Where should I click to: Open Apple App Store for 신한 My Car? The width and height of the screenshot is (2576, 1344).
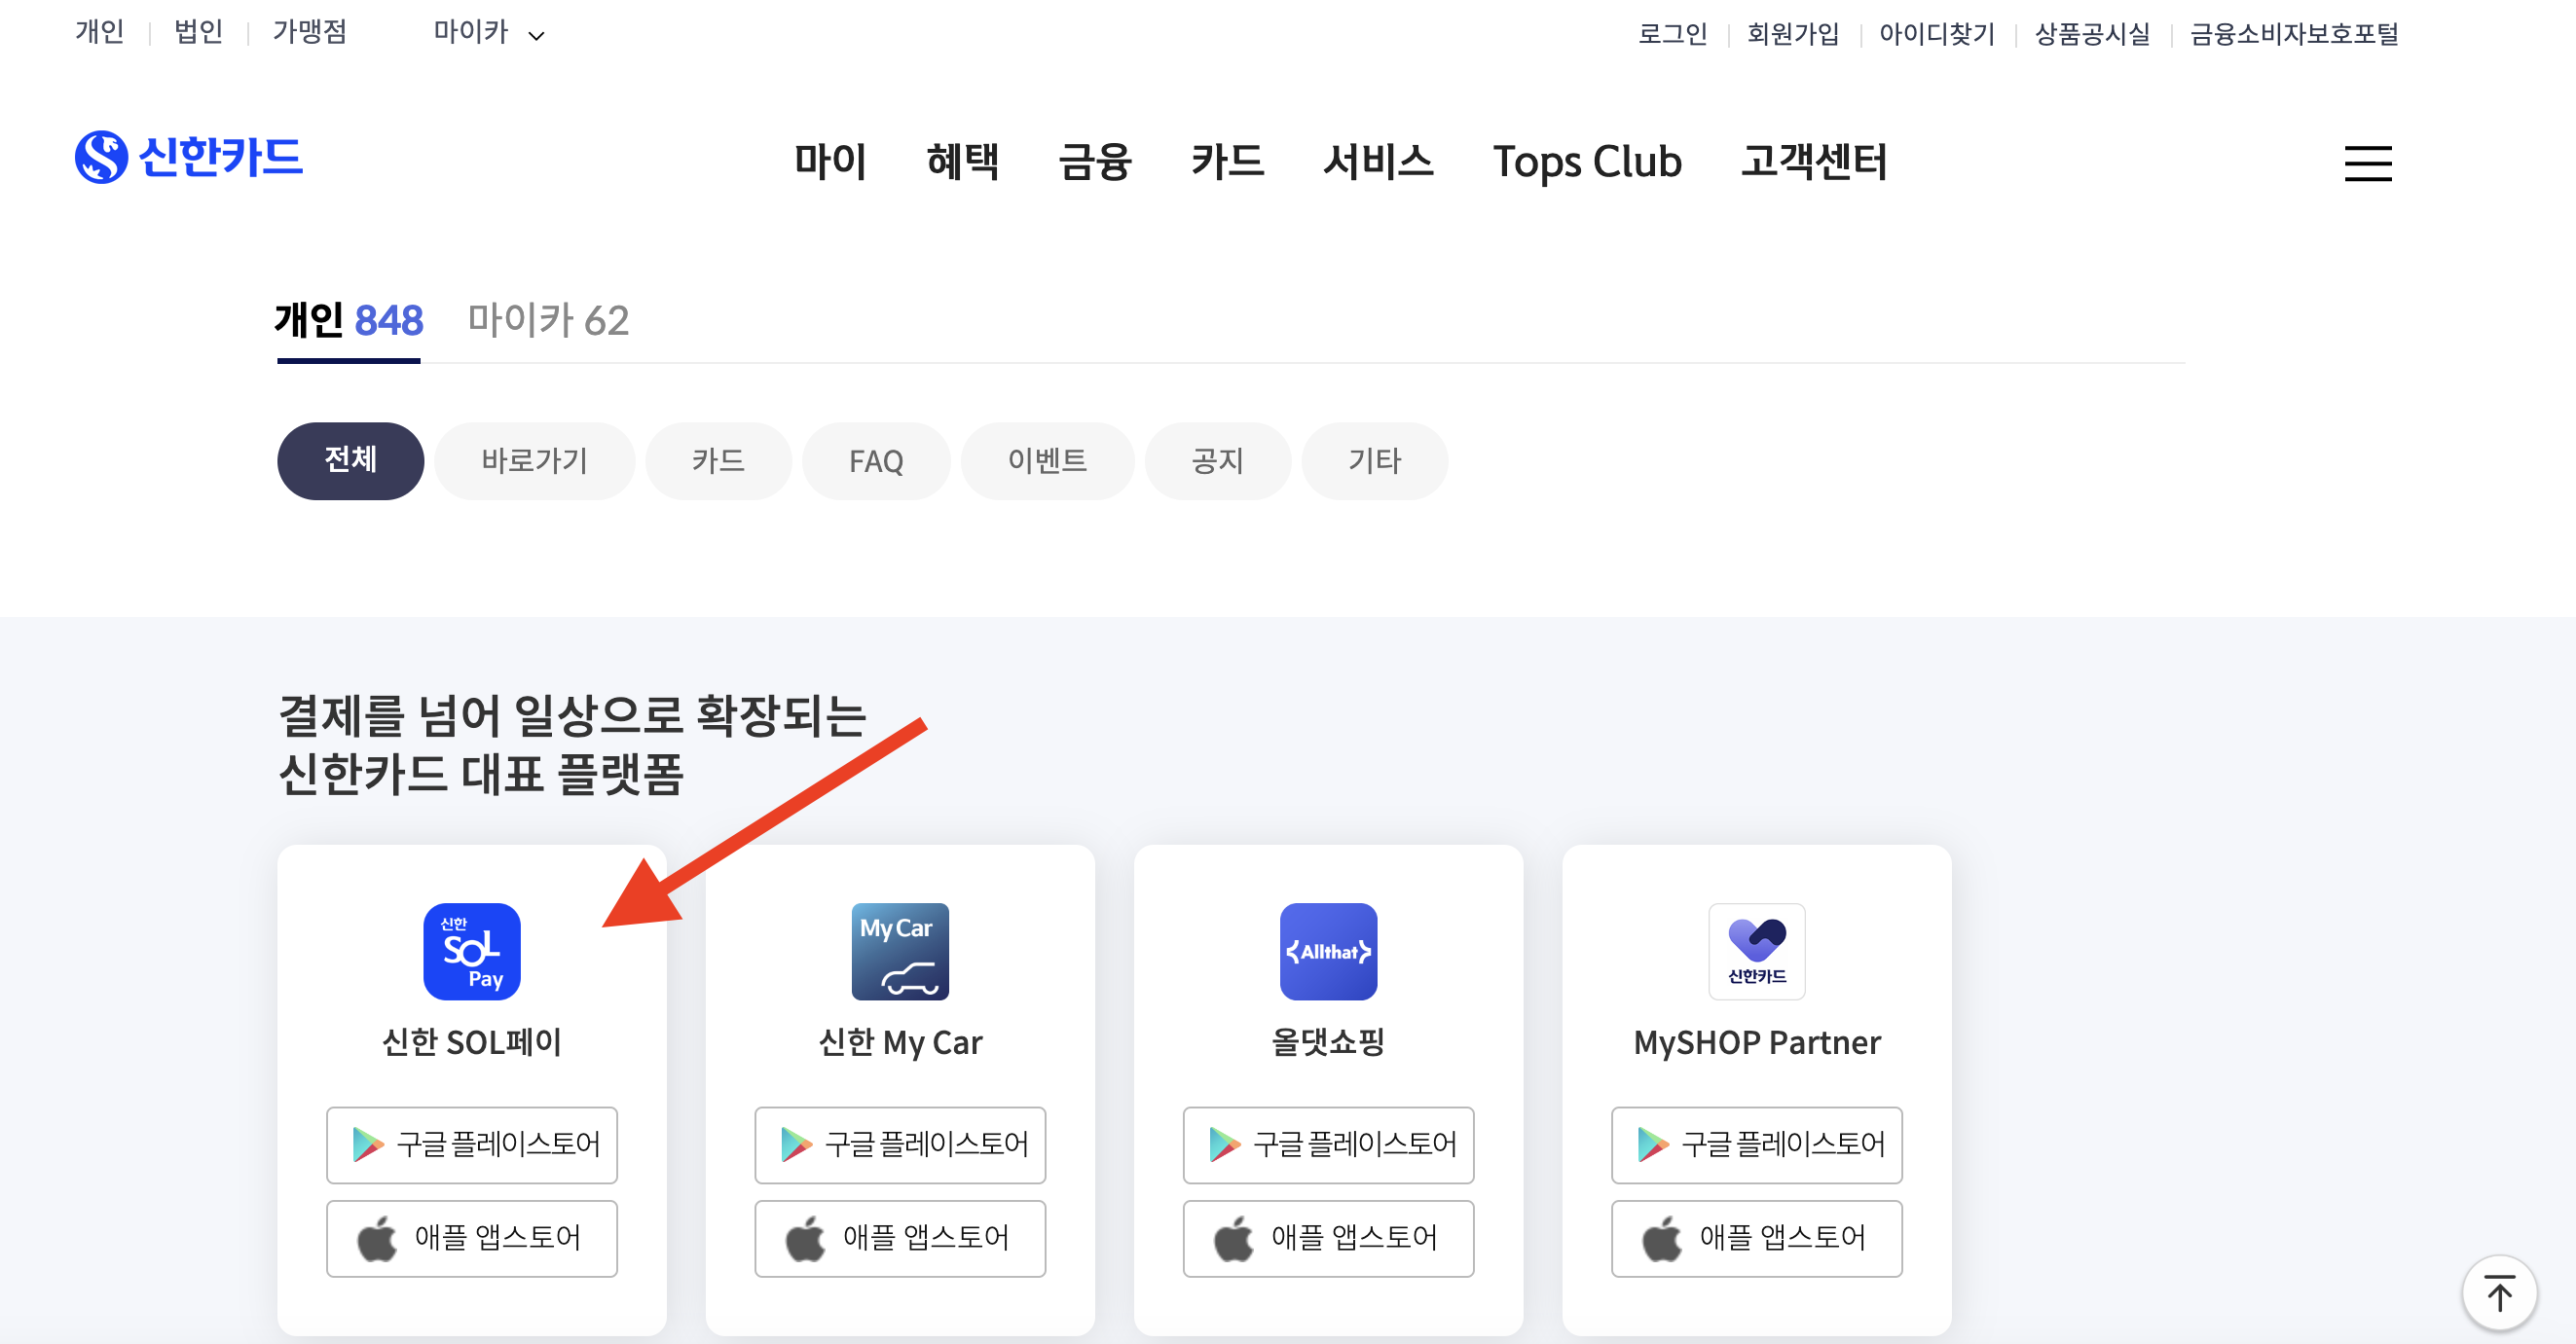(x=899, y=1238)
